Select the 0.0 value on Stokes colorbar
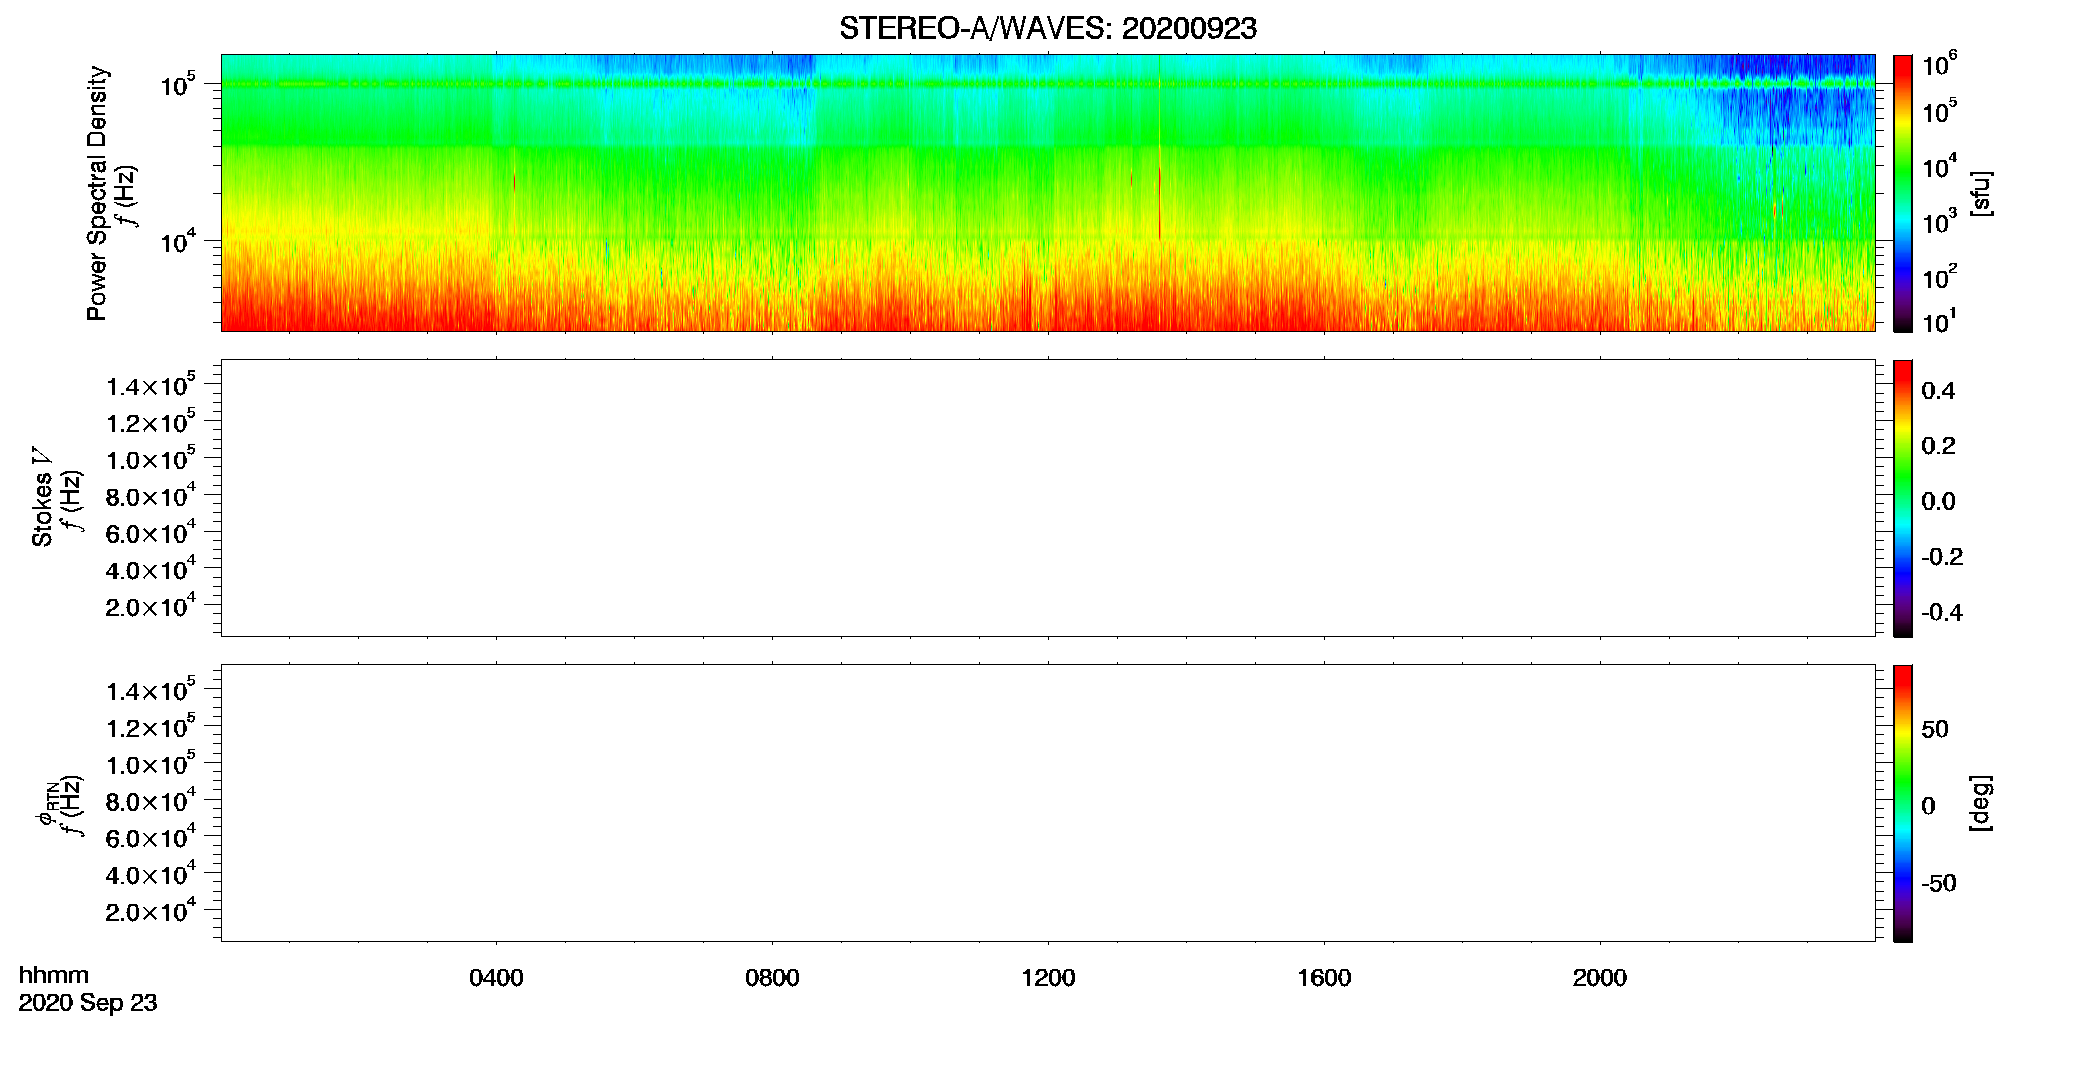Screen dimensions: 2096x1080 1938,502
